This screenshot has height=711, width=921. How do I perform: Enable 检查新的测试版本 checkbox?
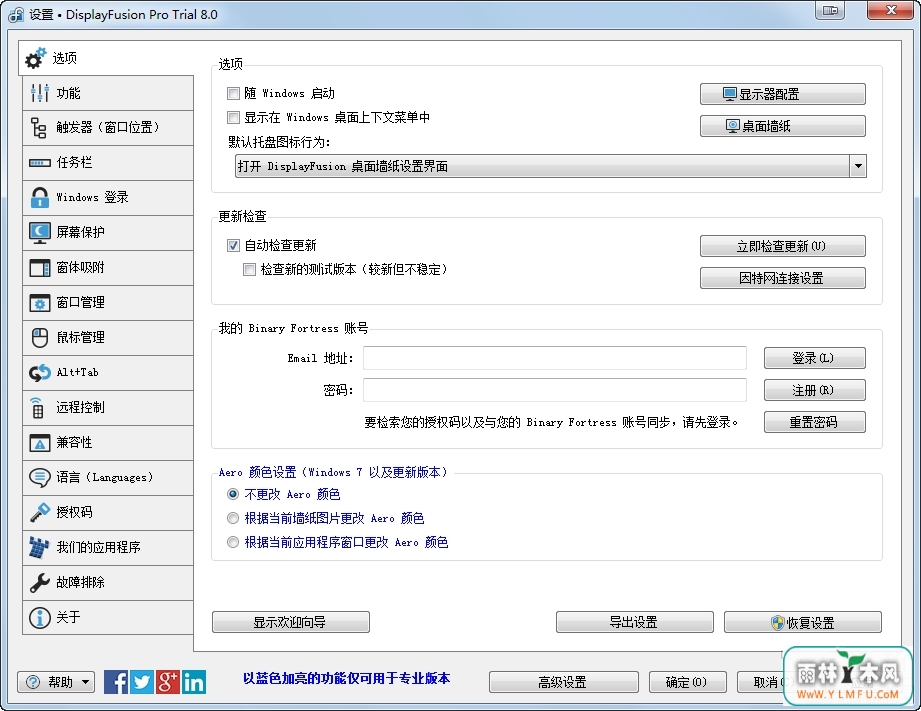coord(250,269)
